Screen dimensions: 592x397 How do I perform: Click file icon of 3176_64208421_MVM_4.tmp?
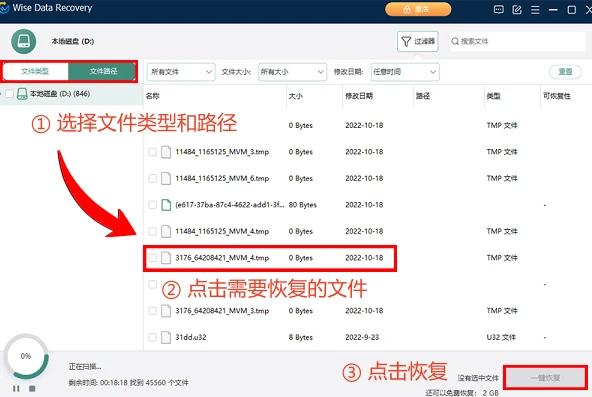tap(166, 258)
